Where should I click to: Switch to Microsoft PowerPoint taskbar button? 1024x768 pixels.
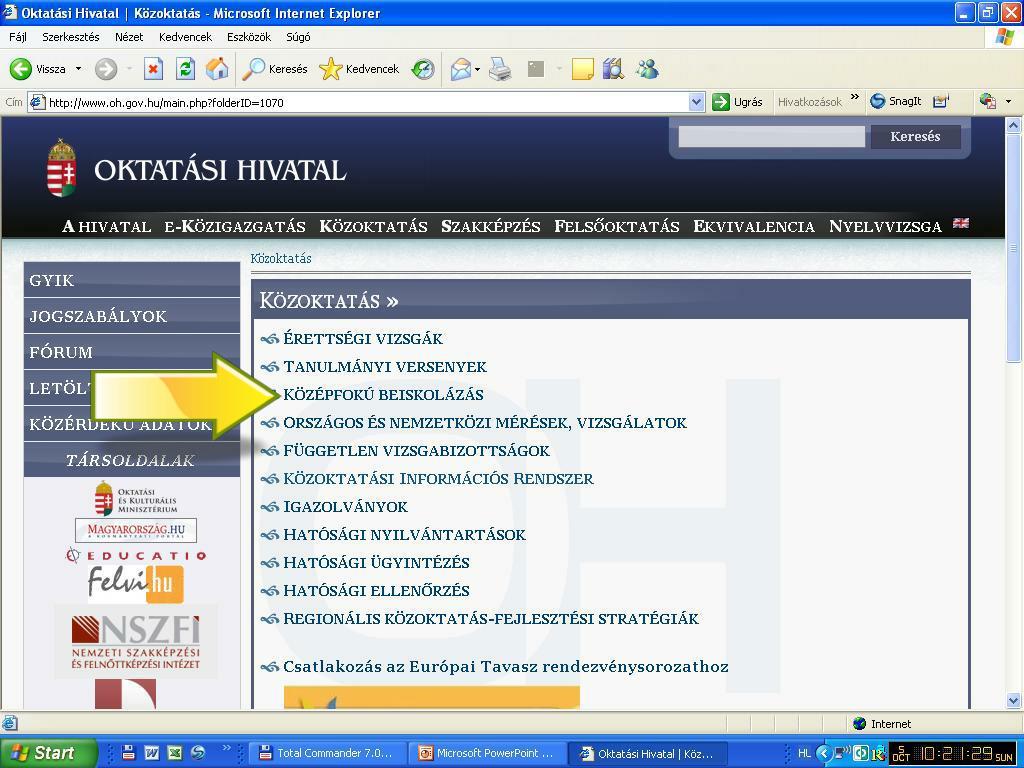[488, 753]
